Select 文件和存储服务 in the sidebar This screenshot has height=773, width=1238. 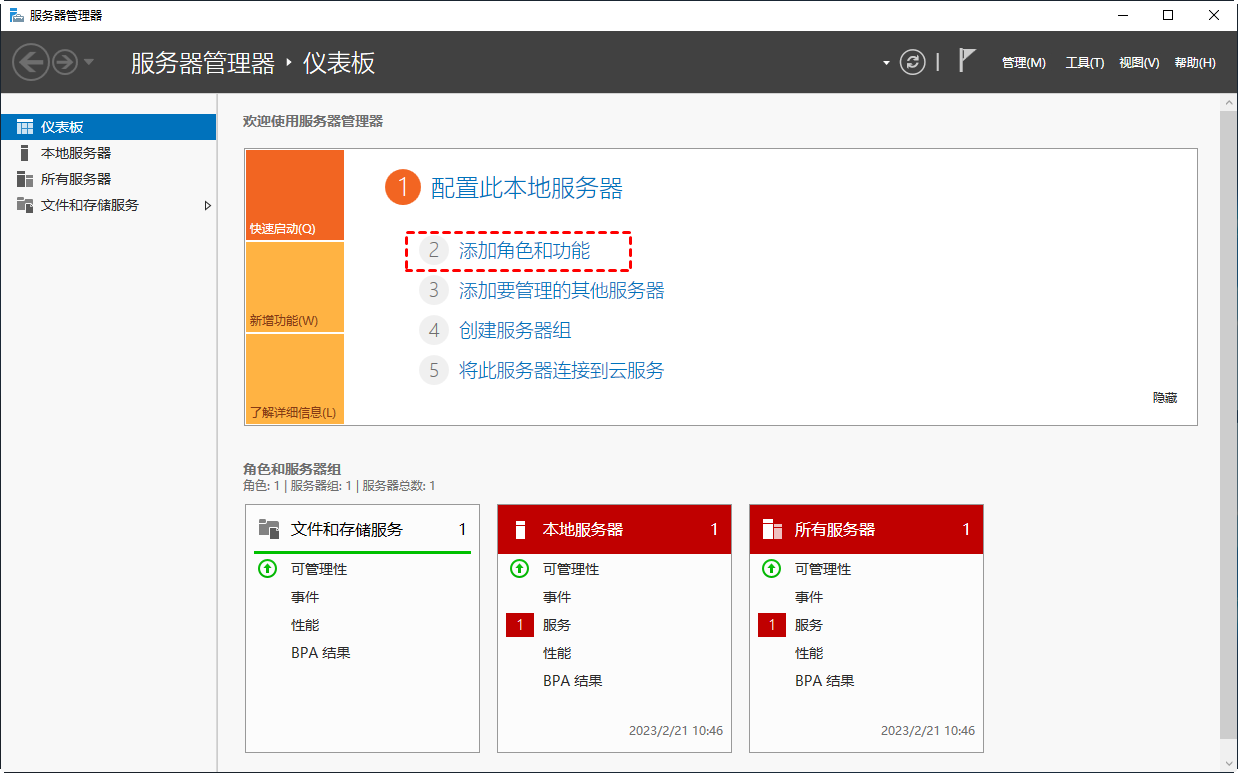(x=108, y=205)
